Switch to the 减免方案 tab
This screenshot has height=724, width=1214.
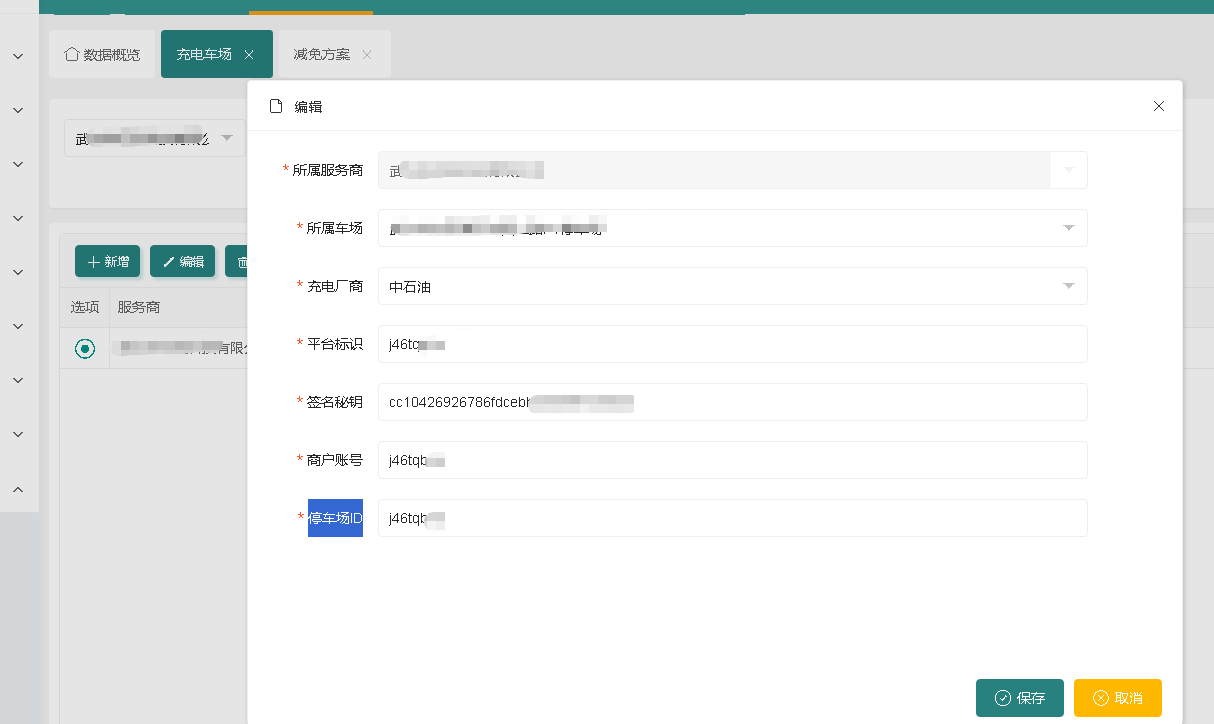tap(321, 55)
